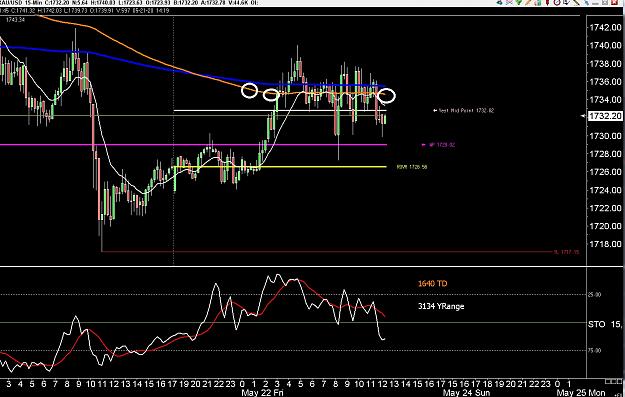Click the magenta WP level label
This screenshot has height=397, width=625.
pos(438,145)
